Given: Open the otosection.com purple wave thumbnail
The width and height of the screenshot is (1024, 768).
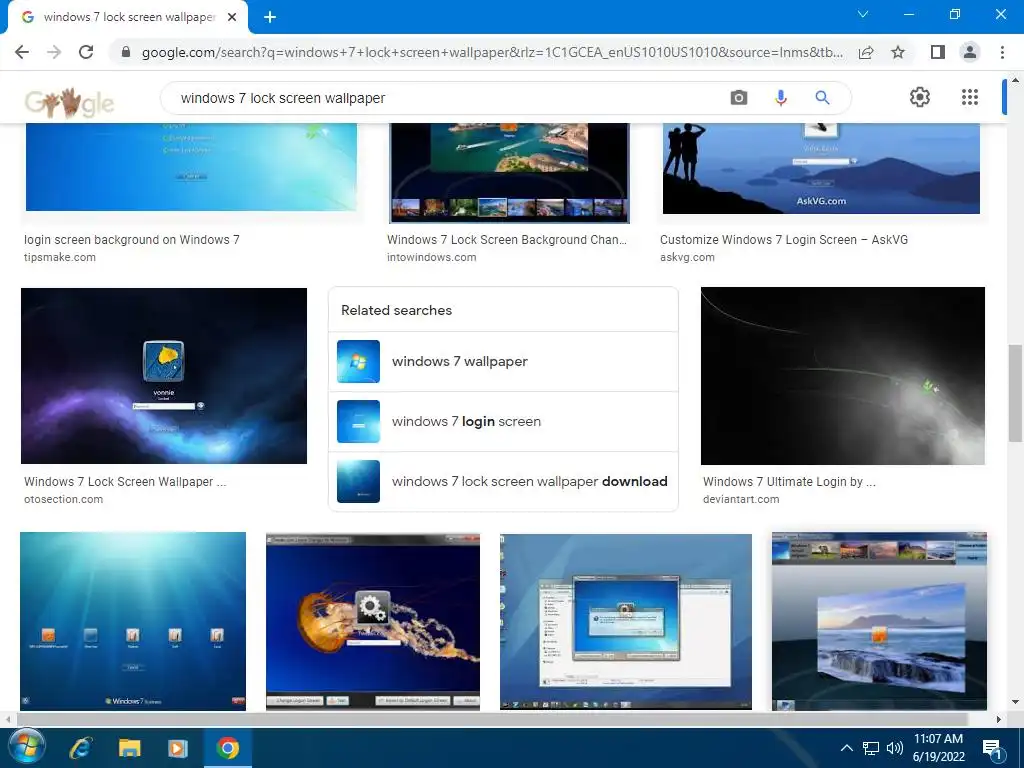Looking at the screenshot, I should point(164,376).
